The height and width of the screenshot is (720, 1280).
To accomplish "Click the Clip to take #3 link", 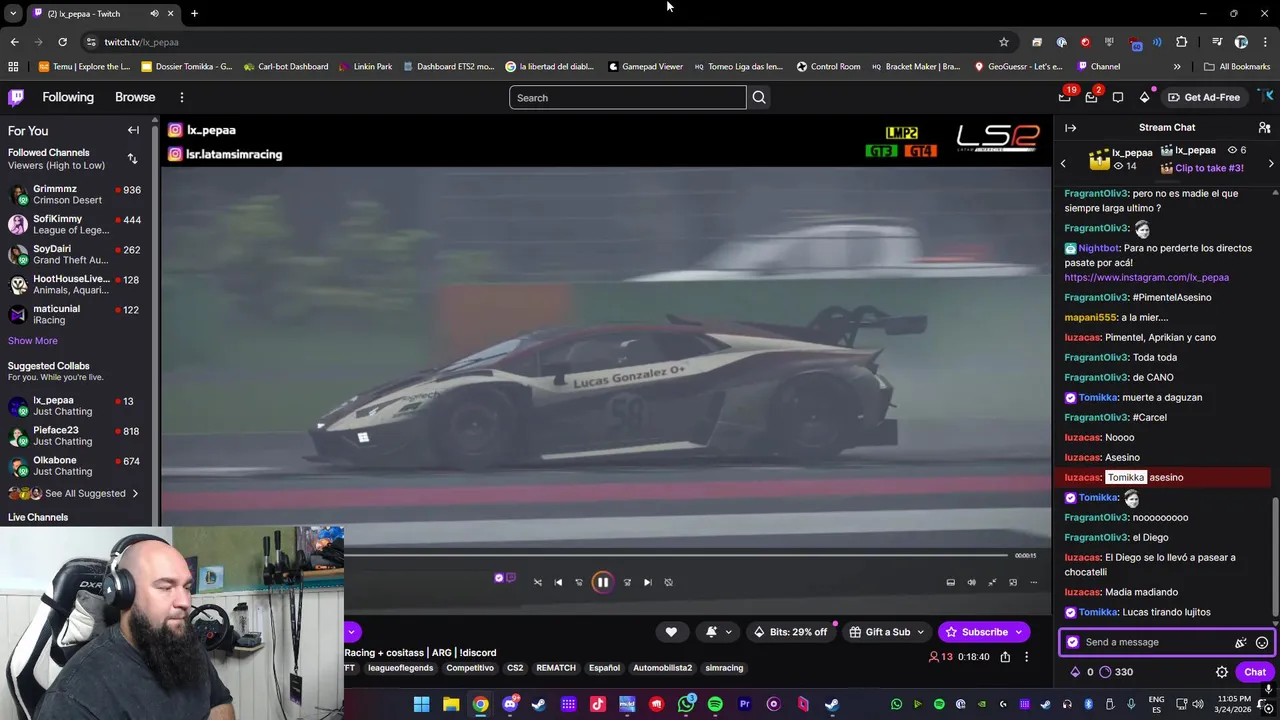I will (1209, 168).
